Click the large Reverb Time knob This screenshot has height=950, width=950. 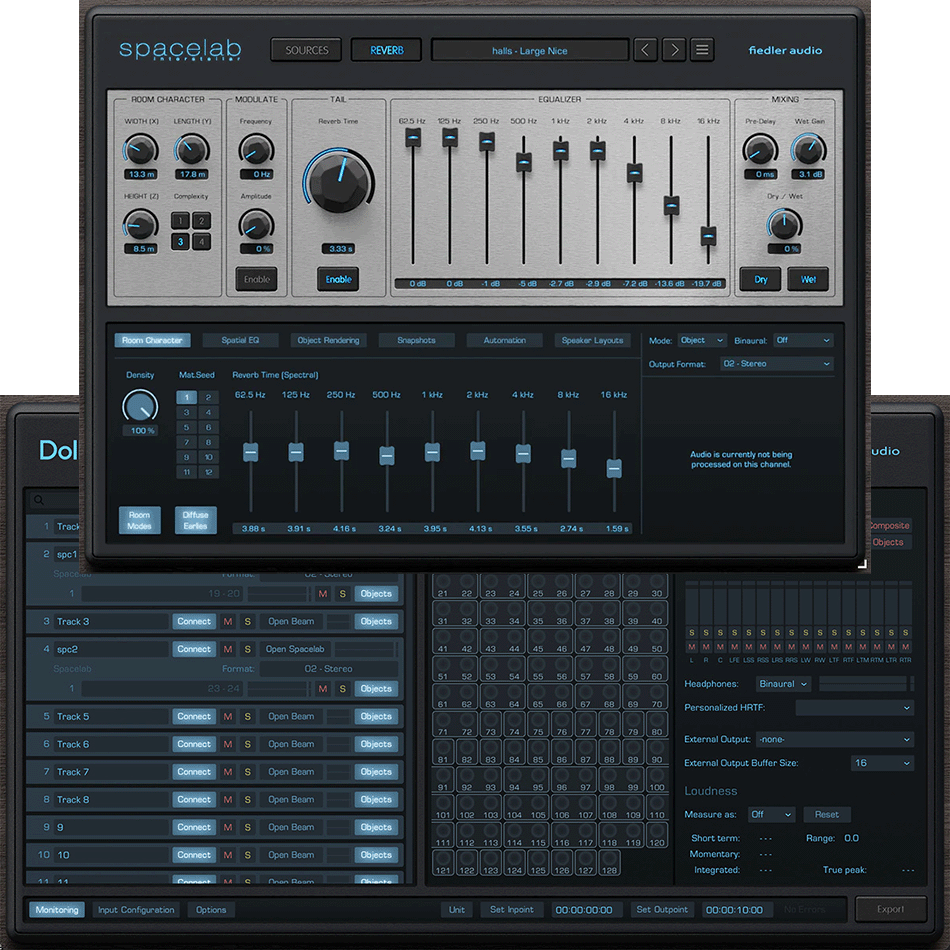coord(339,181)
